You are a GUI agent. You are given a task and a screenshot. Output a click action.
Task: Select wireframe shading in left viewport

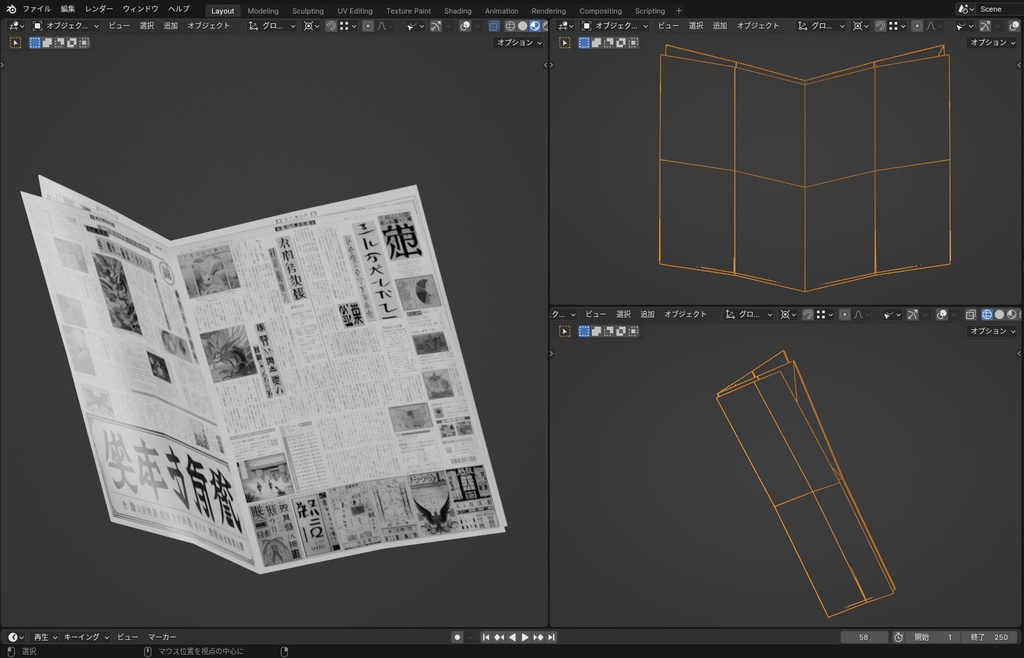[510, 26]
